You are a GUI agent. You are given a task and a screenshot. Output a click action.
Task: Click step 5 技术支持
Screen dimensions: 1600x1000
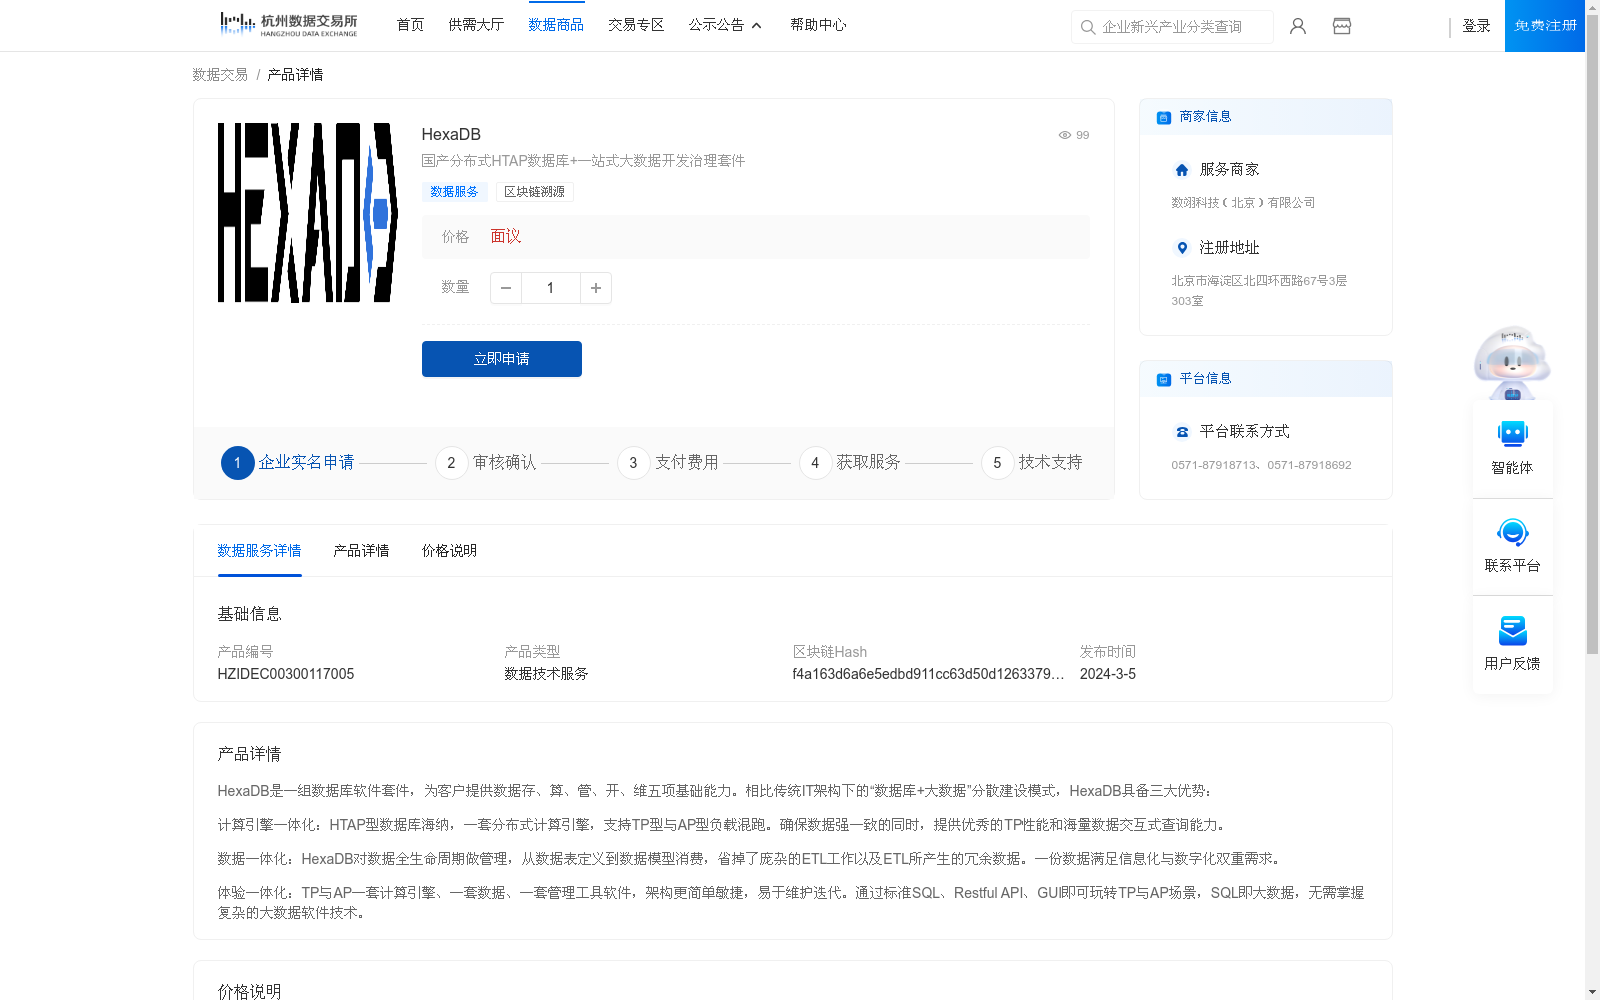(x=1032, y=463)
